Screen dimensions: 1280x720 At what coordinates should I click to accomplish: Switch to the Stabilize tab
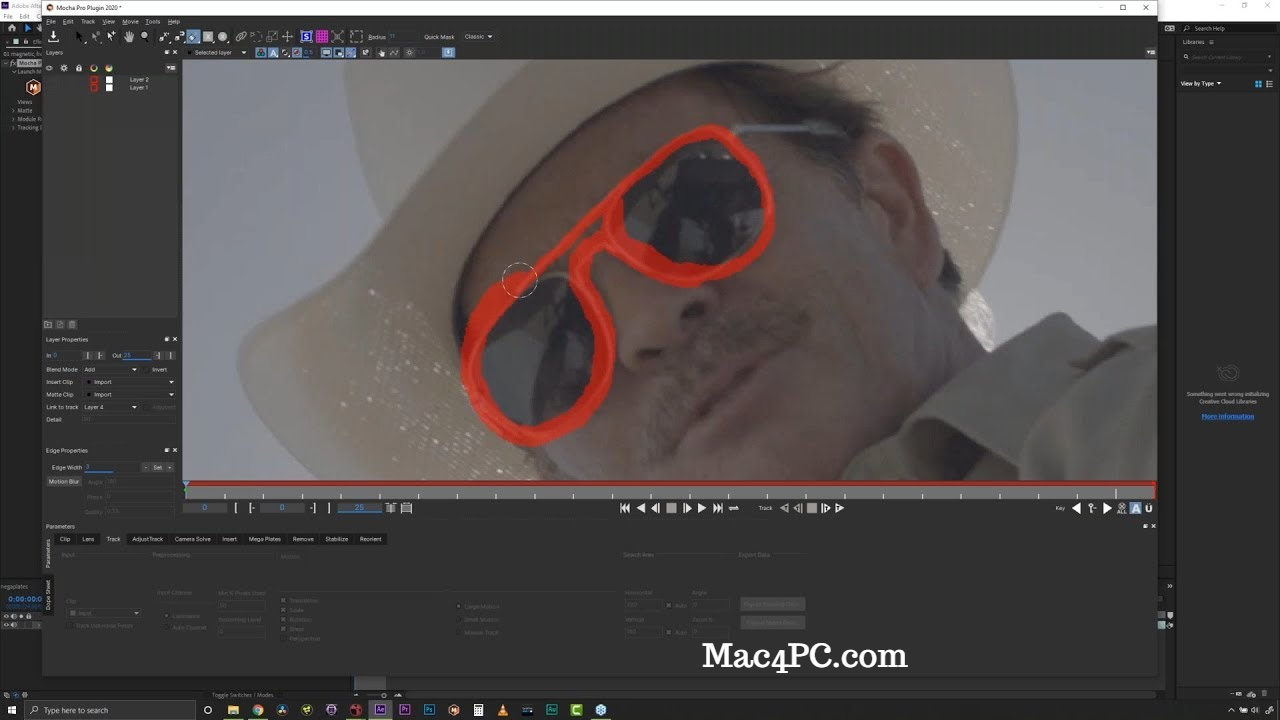pos(337,539)
